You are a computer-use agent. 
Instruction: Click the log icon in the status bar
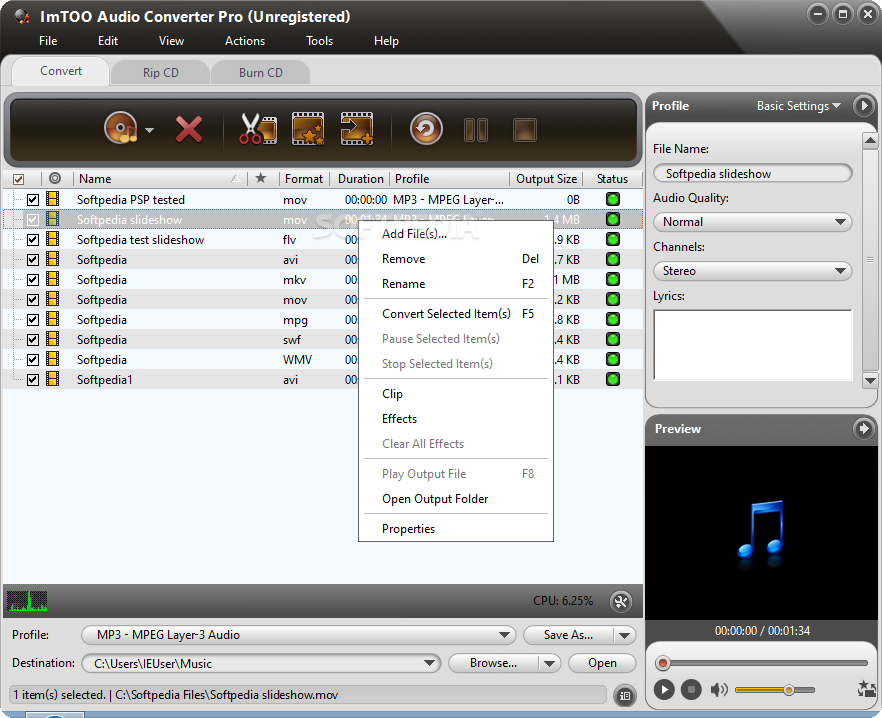(624, 695)
